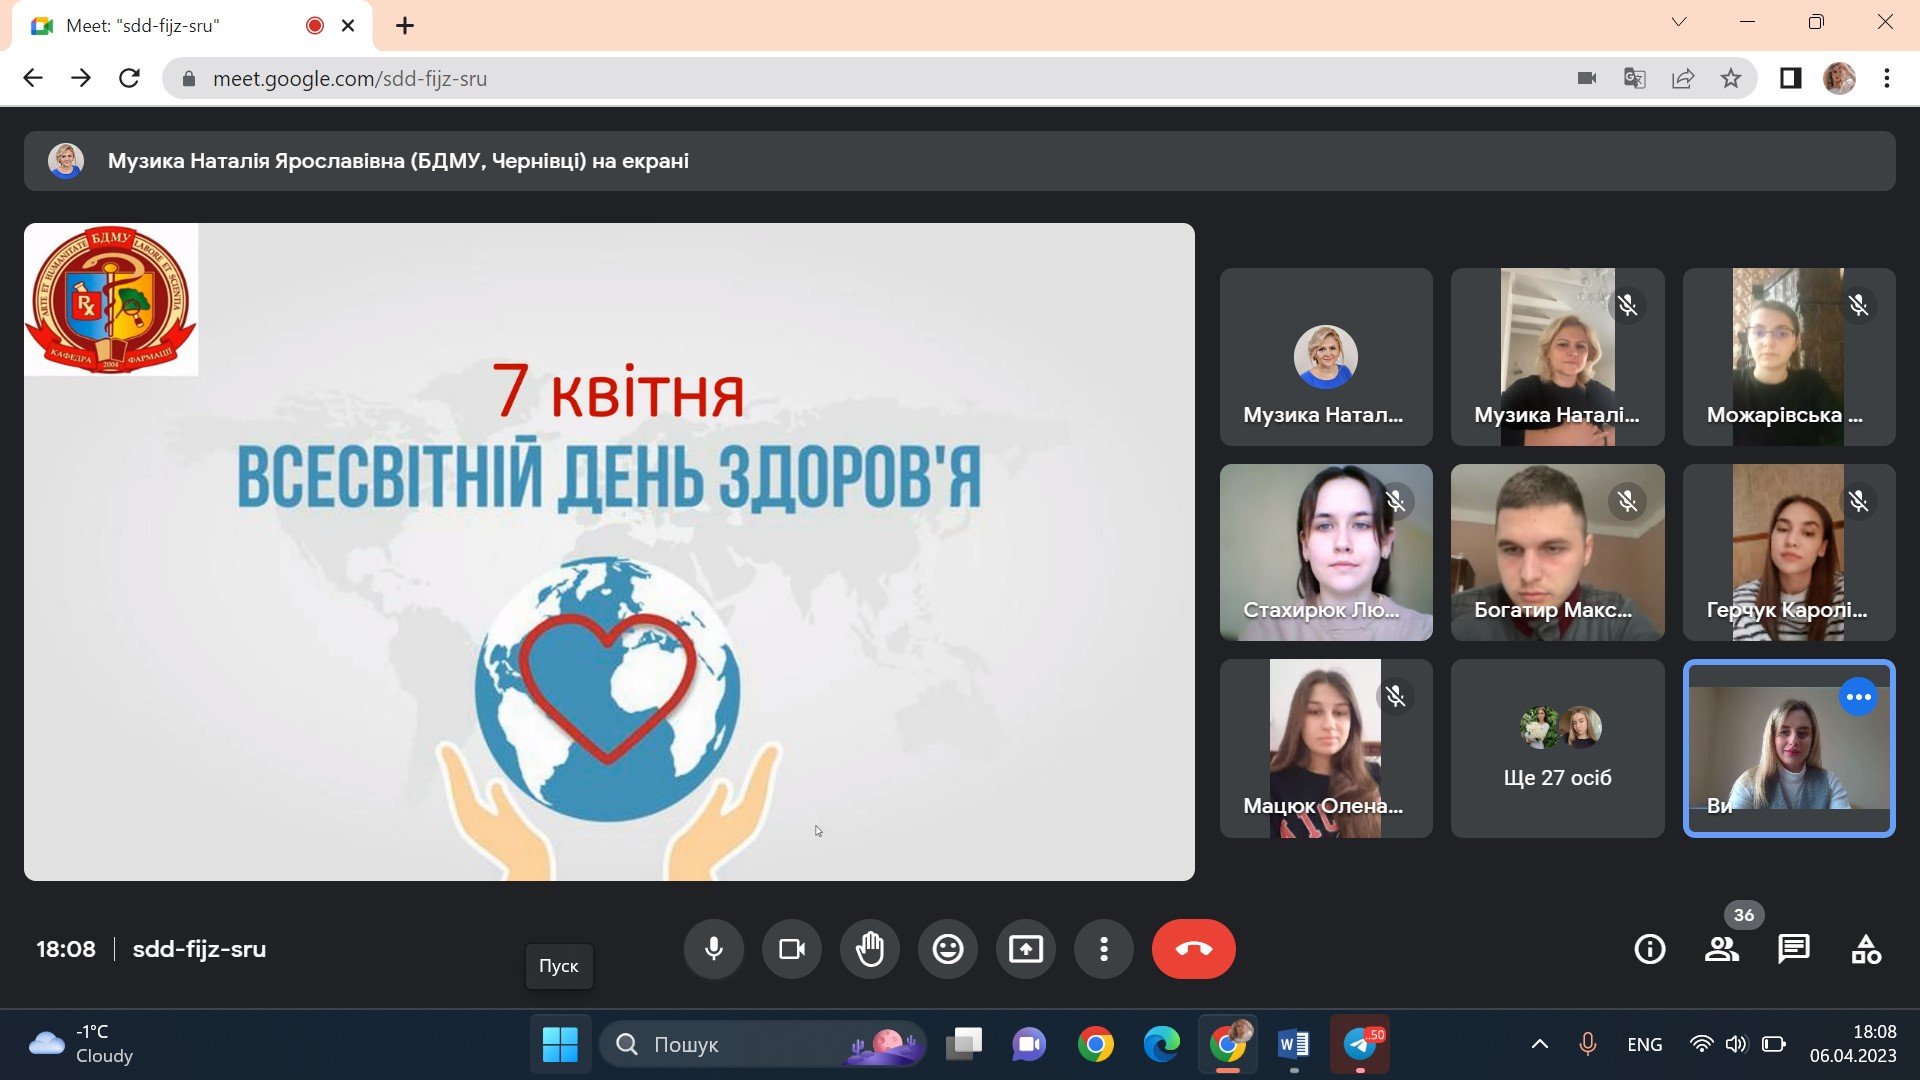Open the activities shapes icon
This screenshot has height=1080, width=1920.
pyautogui.click(x=1865, y=949)
